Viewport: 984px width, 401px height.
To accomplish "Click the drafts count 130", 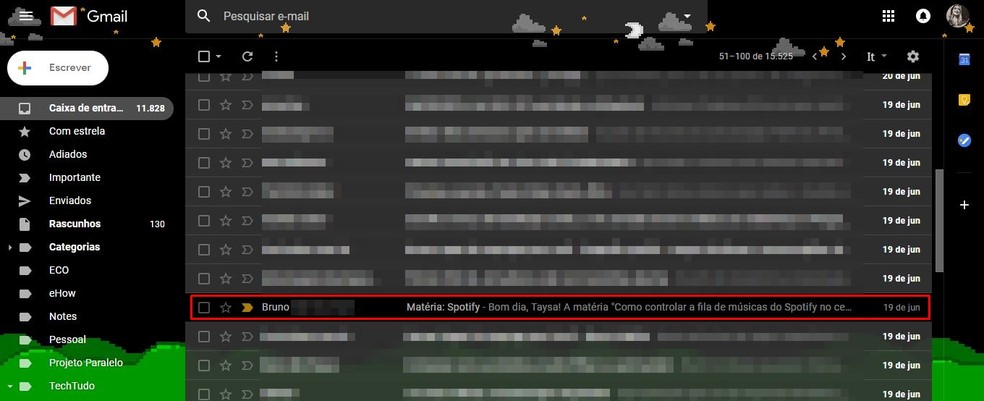I will (158, 224).
